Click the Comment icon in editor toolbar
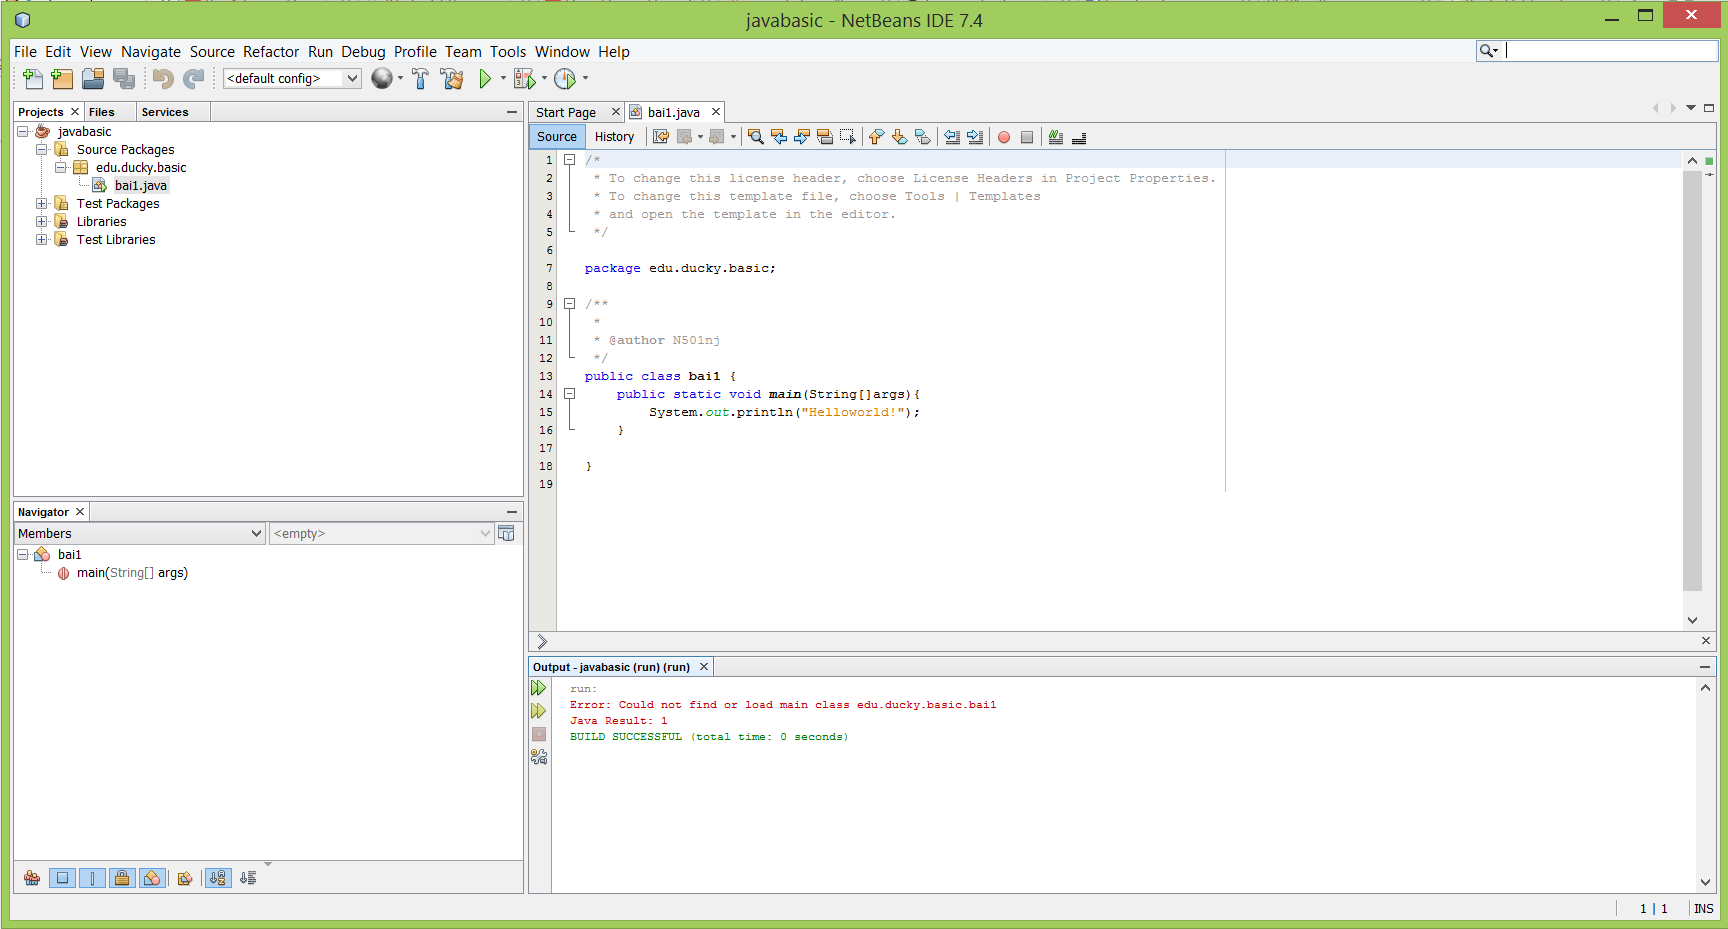 point(1056,137)
